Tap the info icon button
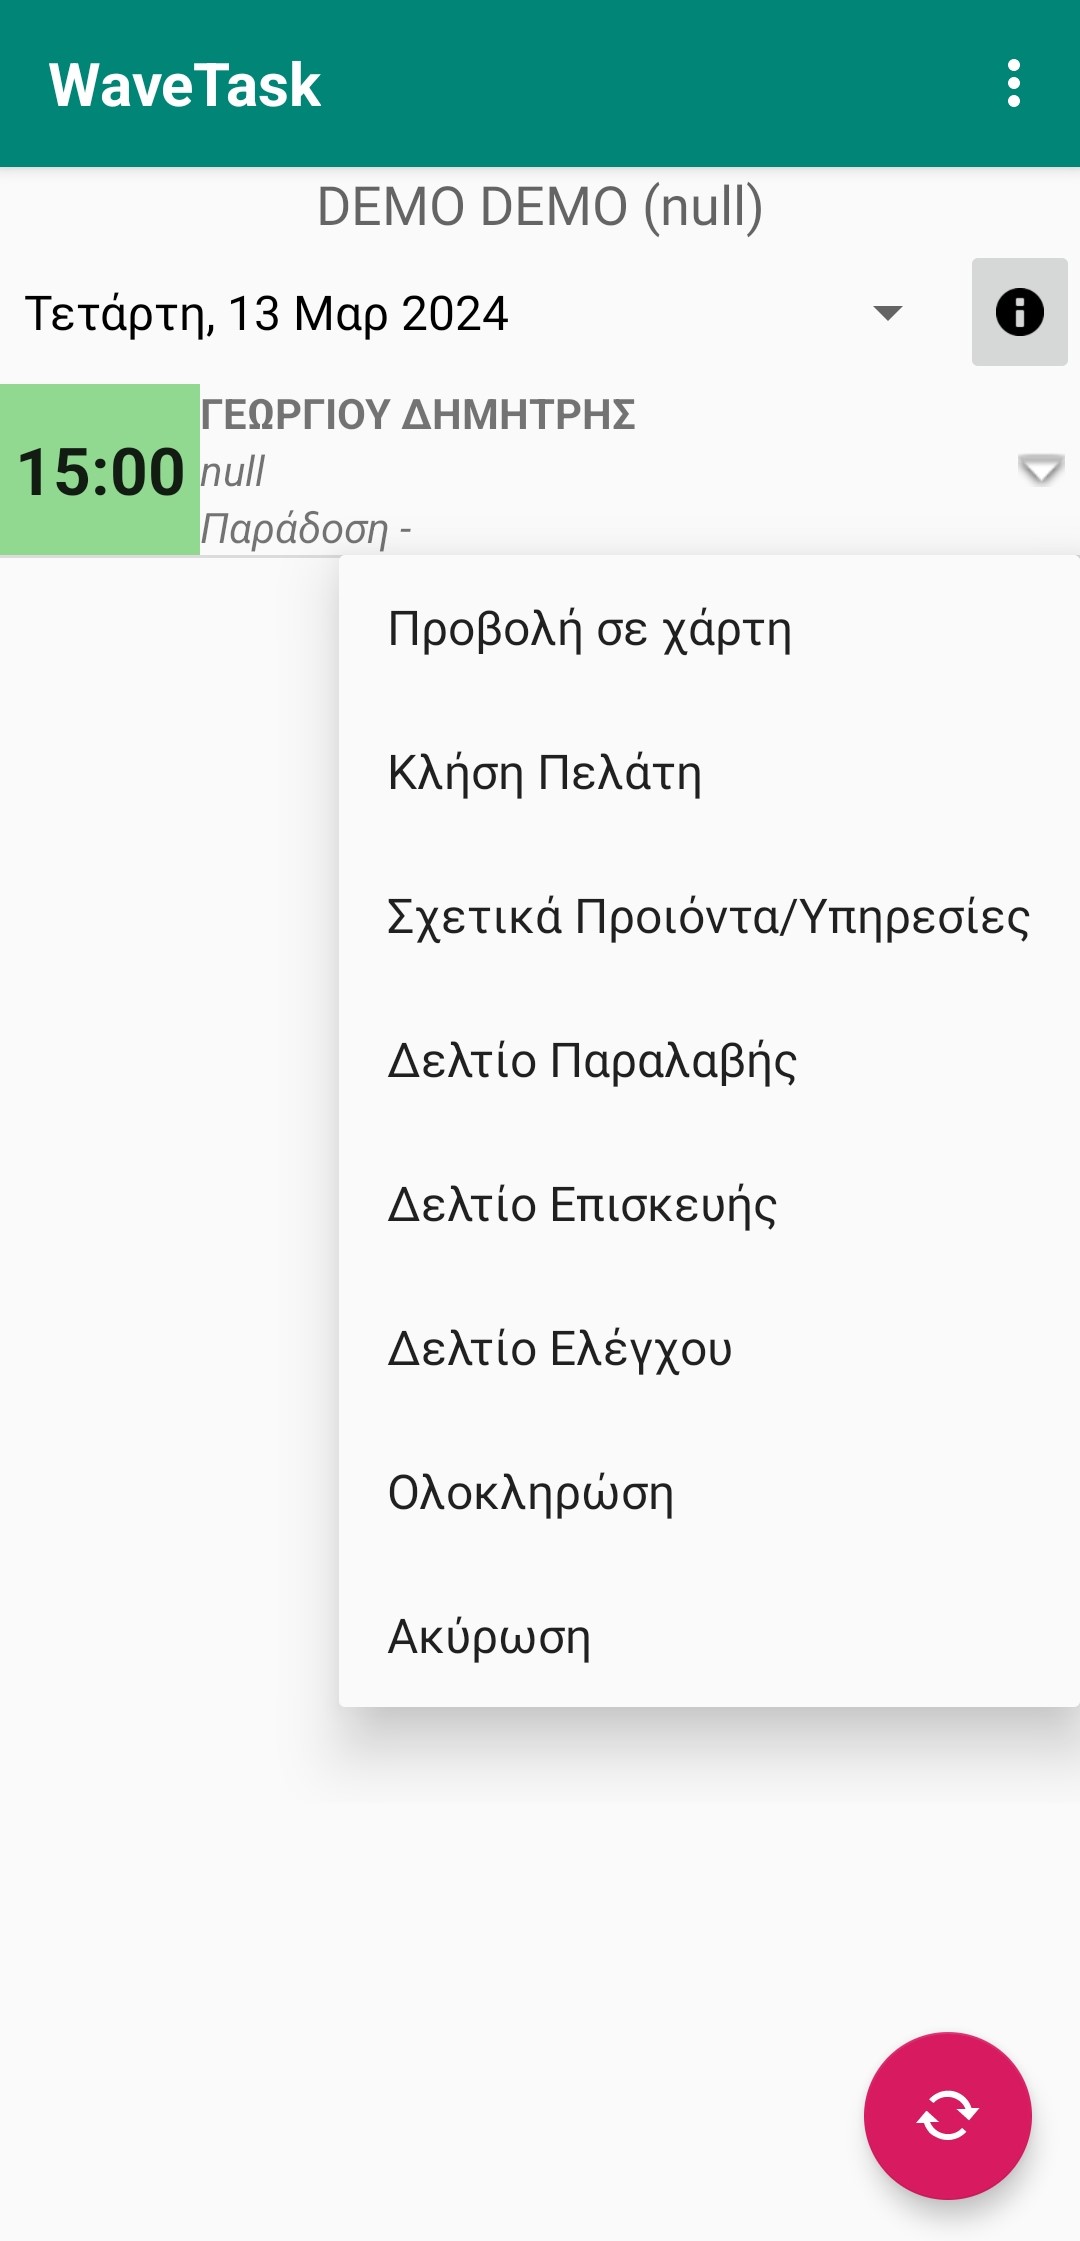This screenshot has width=1080, height=2241. pyautogui.click(x=1019, y=312)
